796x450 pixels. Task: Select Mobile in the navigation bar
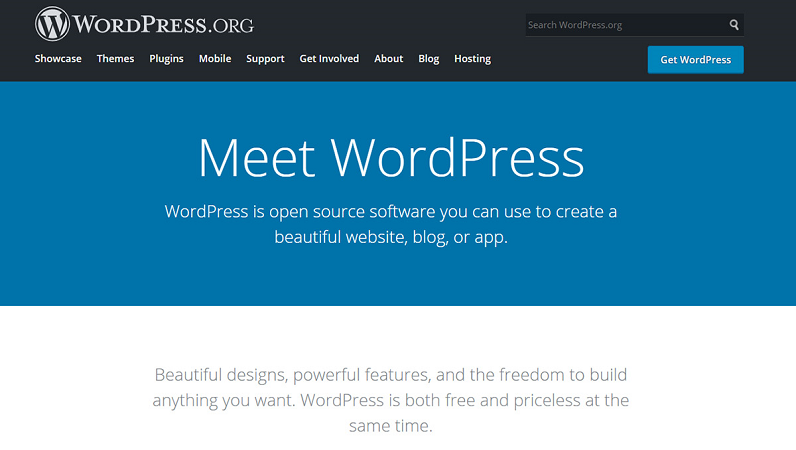(215, 59)
